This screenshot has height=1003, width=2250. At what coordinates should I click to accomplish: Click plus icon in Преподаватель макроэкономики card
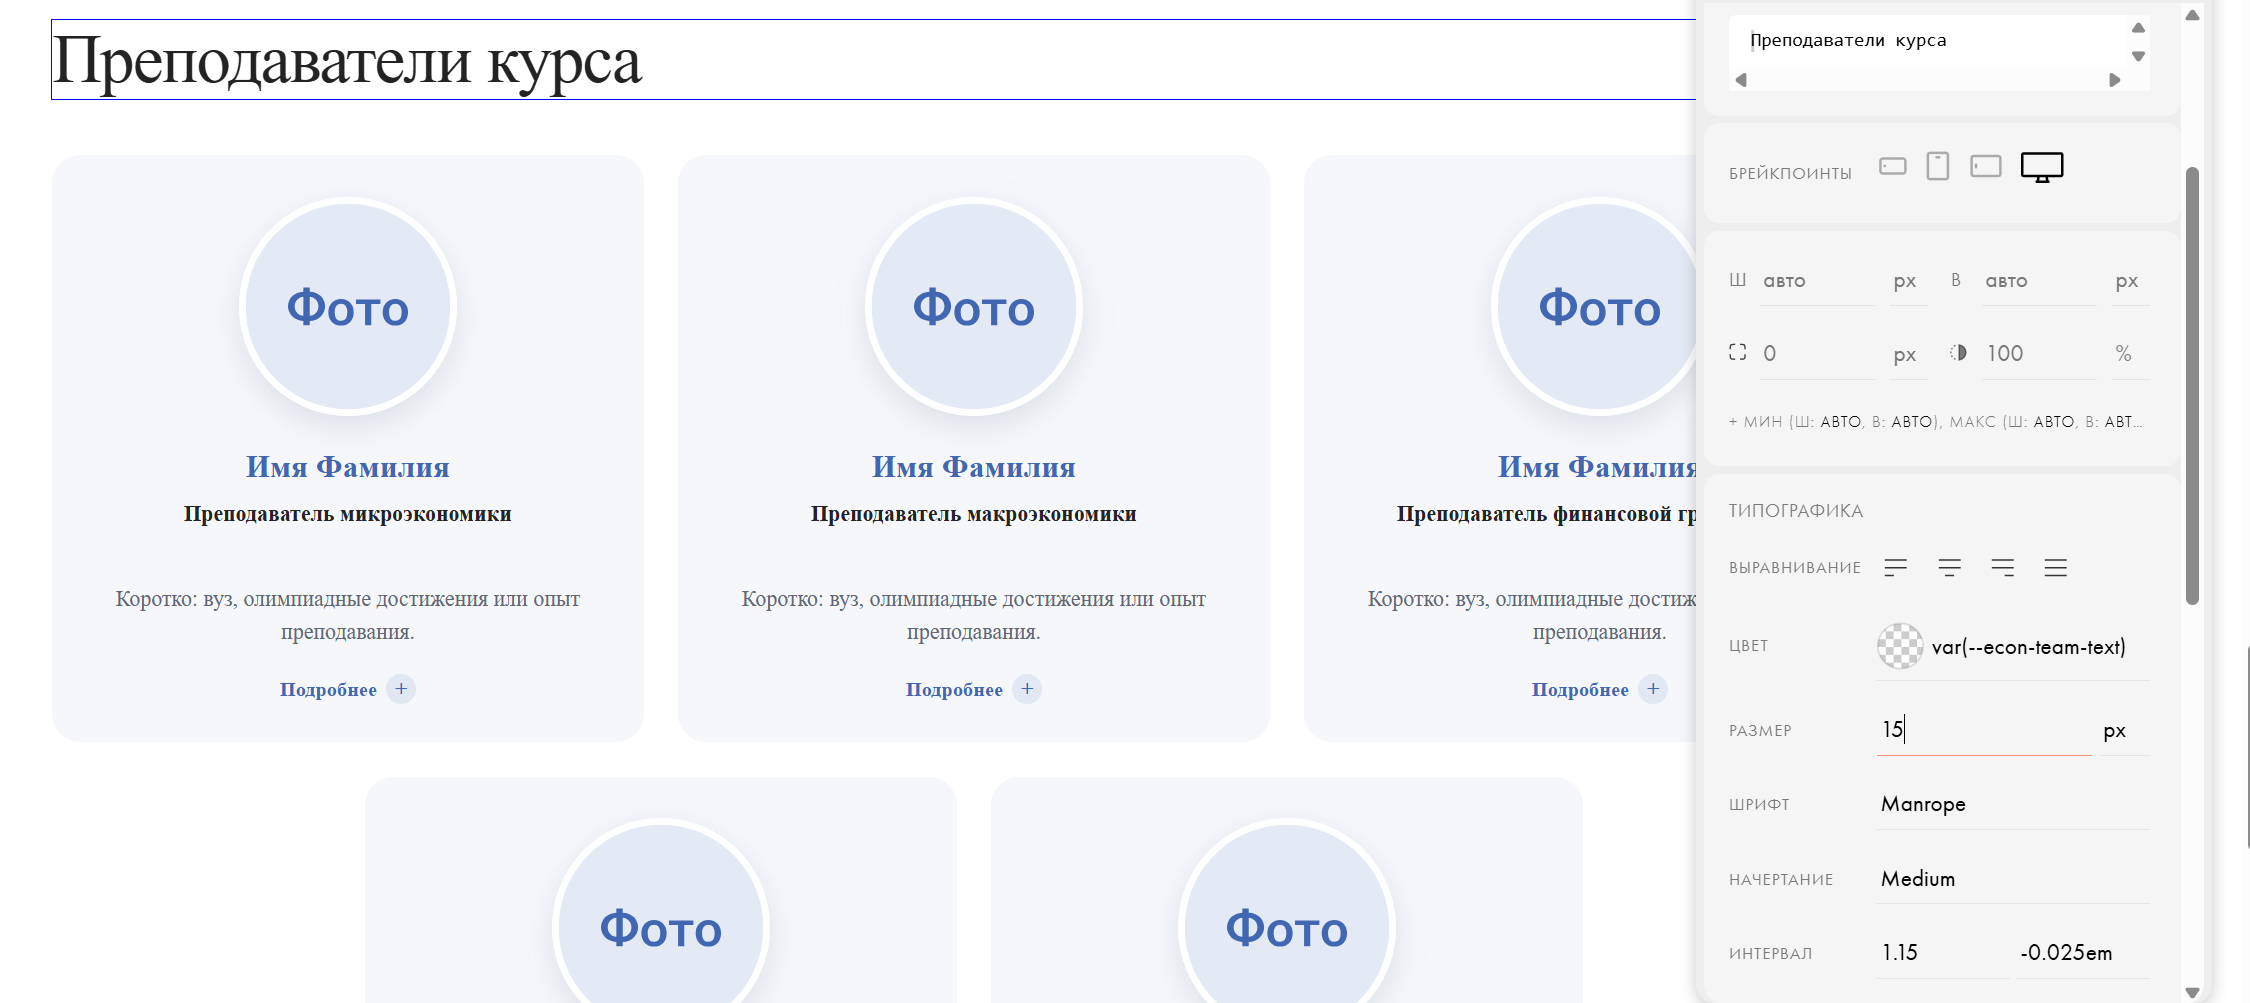(x=1027, y=689)
